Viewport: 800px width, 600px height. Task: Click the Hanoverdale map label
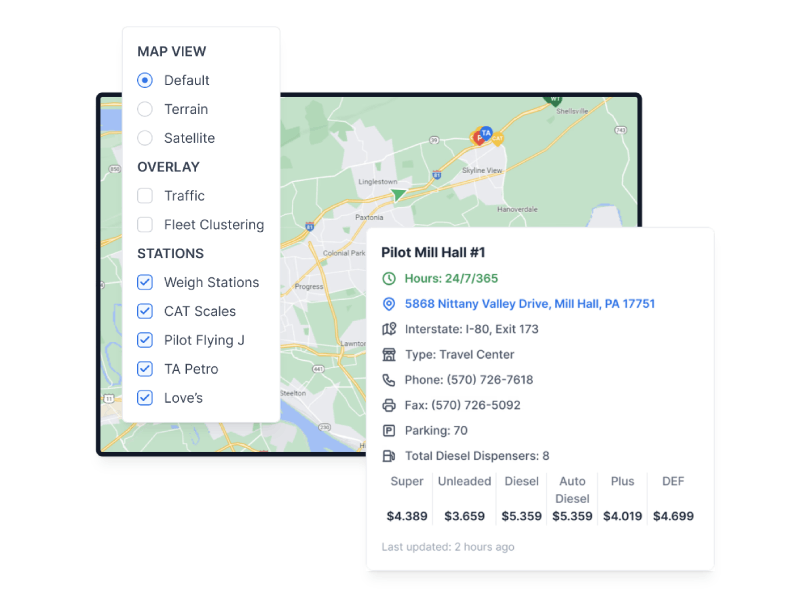[517, 209]
